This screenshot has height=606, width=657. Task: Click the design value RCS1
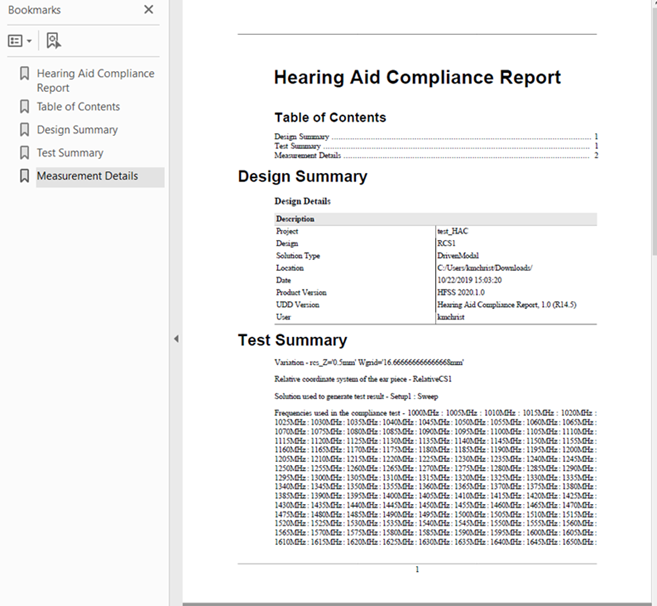(x=446, y=243)
